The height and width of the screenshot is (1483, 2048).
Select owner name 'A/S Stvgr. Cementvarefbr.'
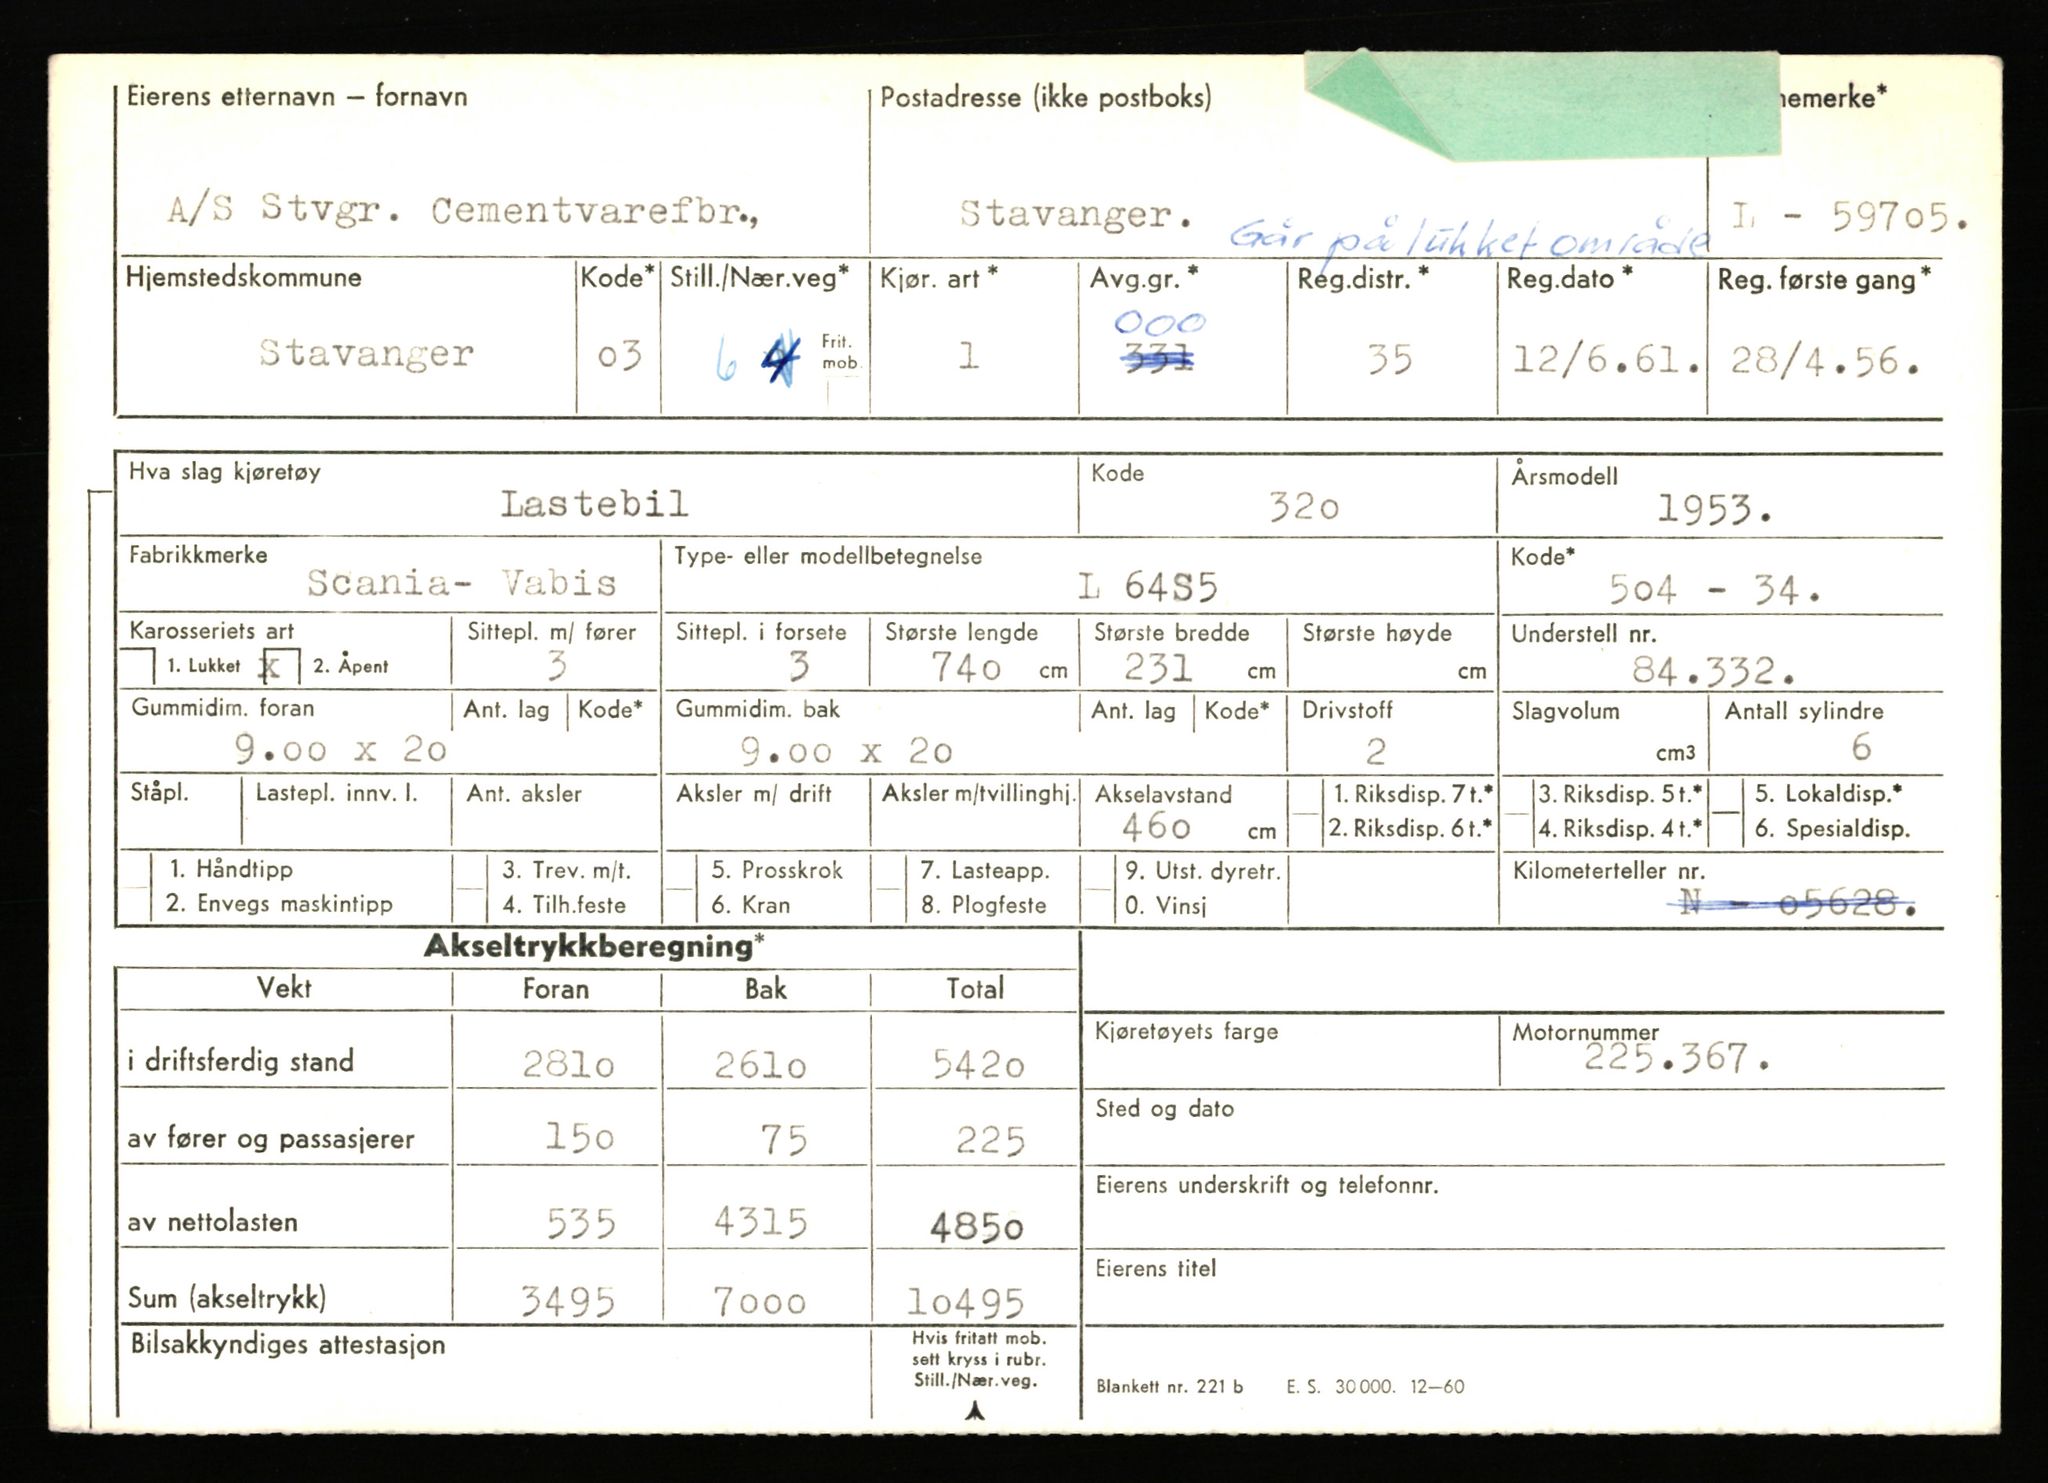pyautogui.click(x=463, y=210)
